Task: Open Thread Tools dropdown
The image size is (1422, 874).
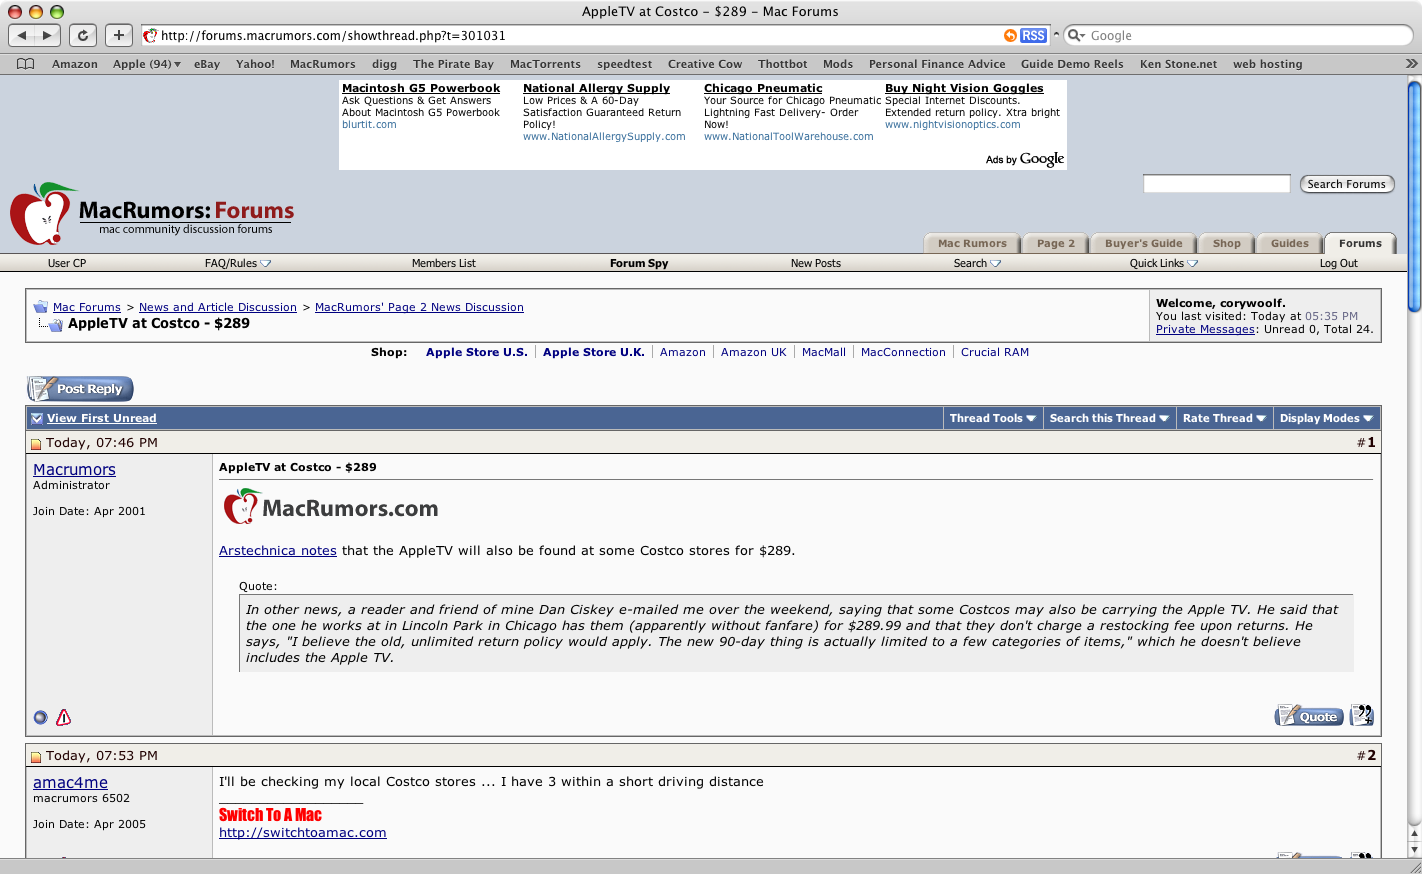Action: click(x=992, y=418)
